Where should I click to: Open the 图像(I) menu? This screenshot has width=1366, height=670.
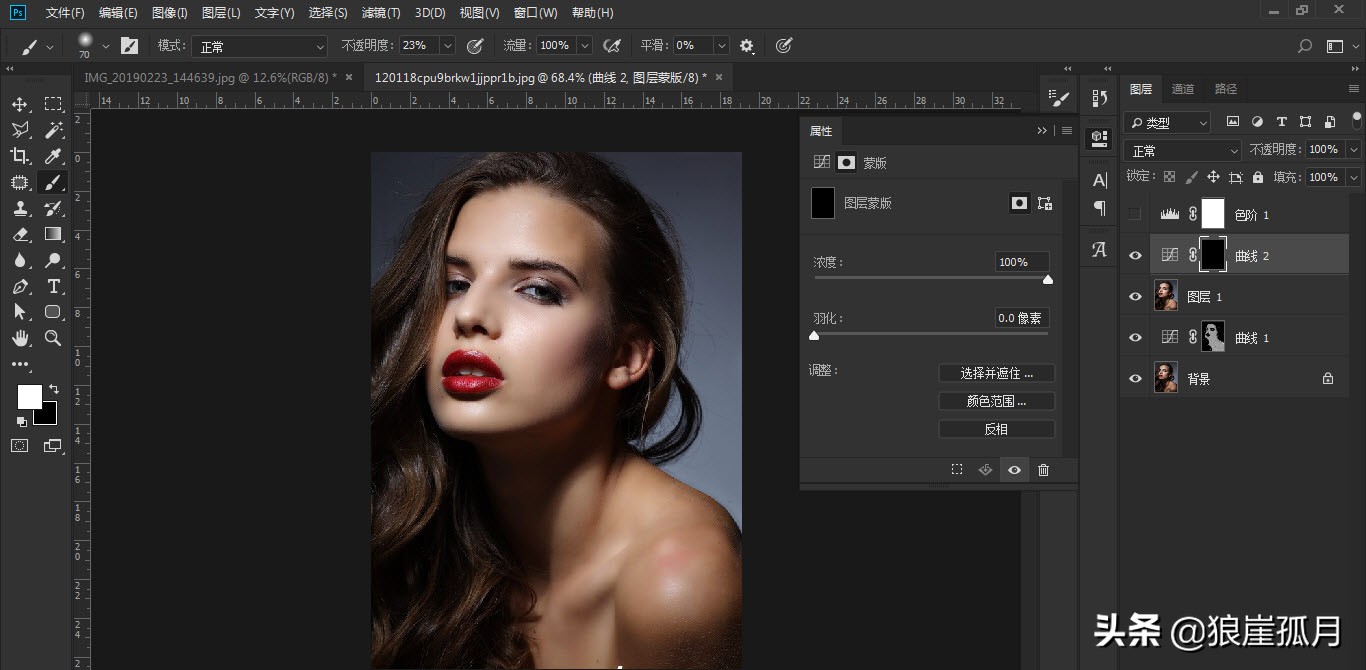[170, 13]
